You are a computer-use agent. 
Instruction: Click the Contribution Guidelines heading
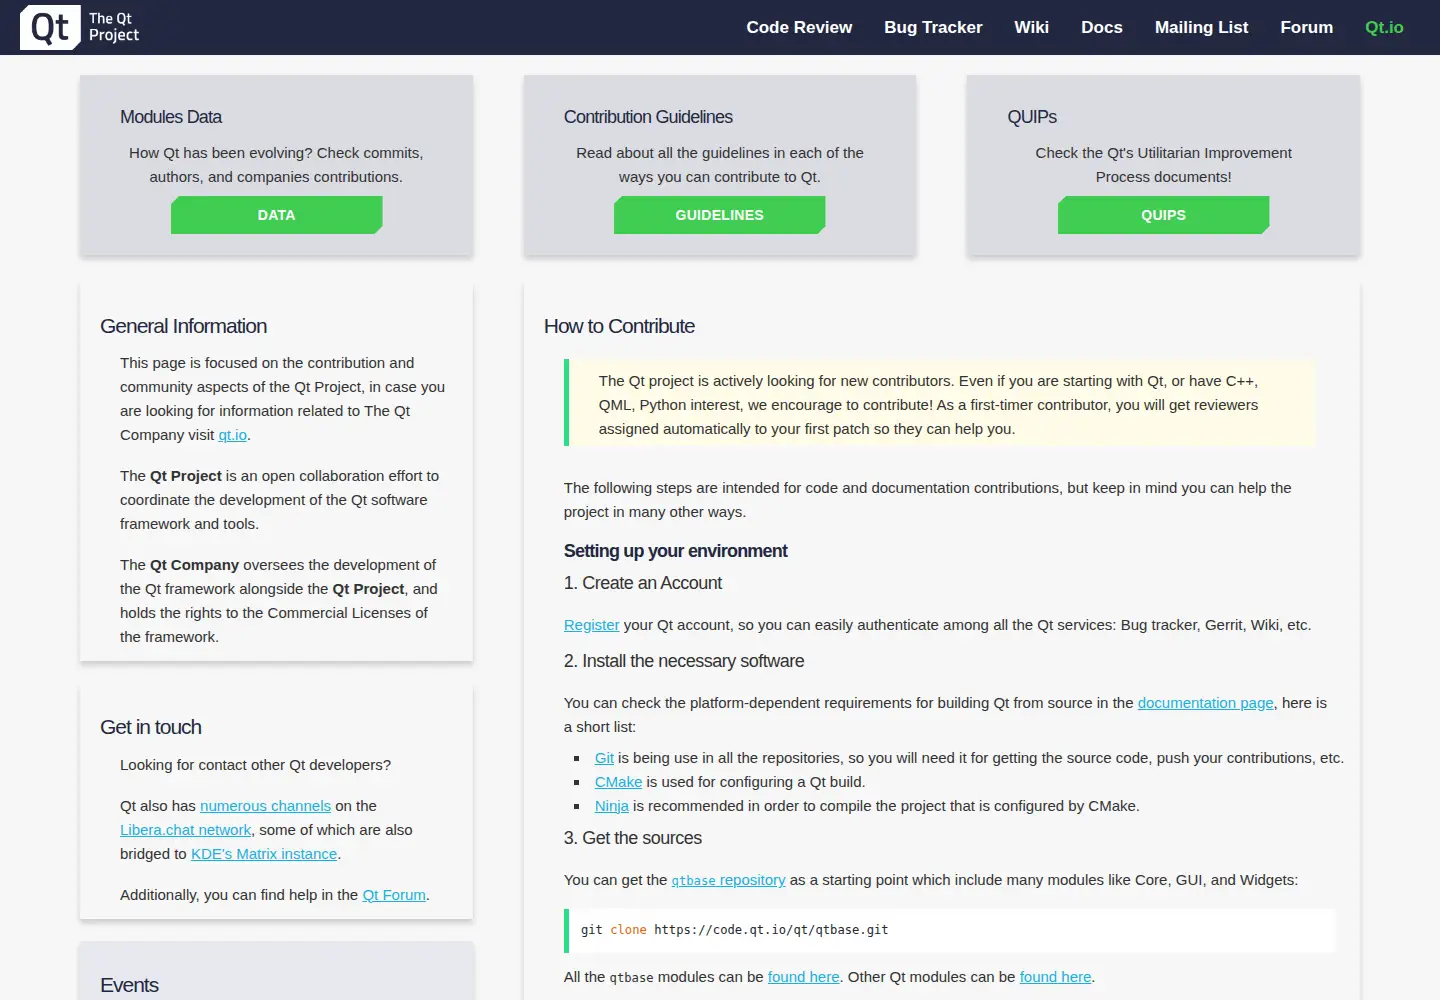648,117
